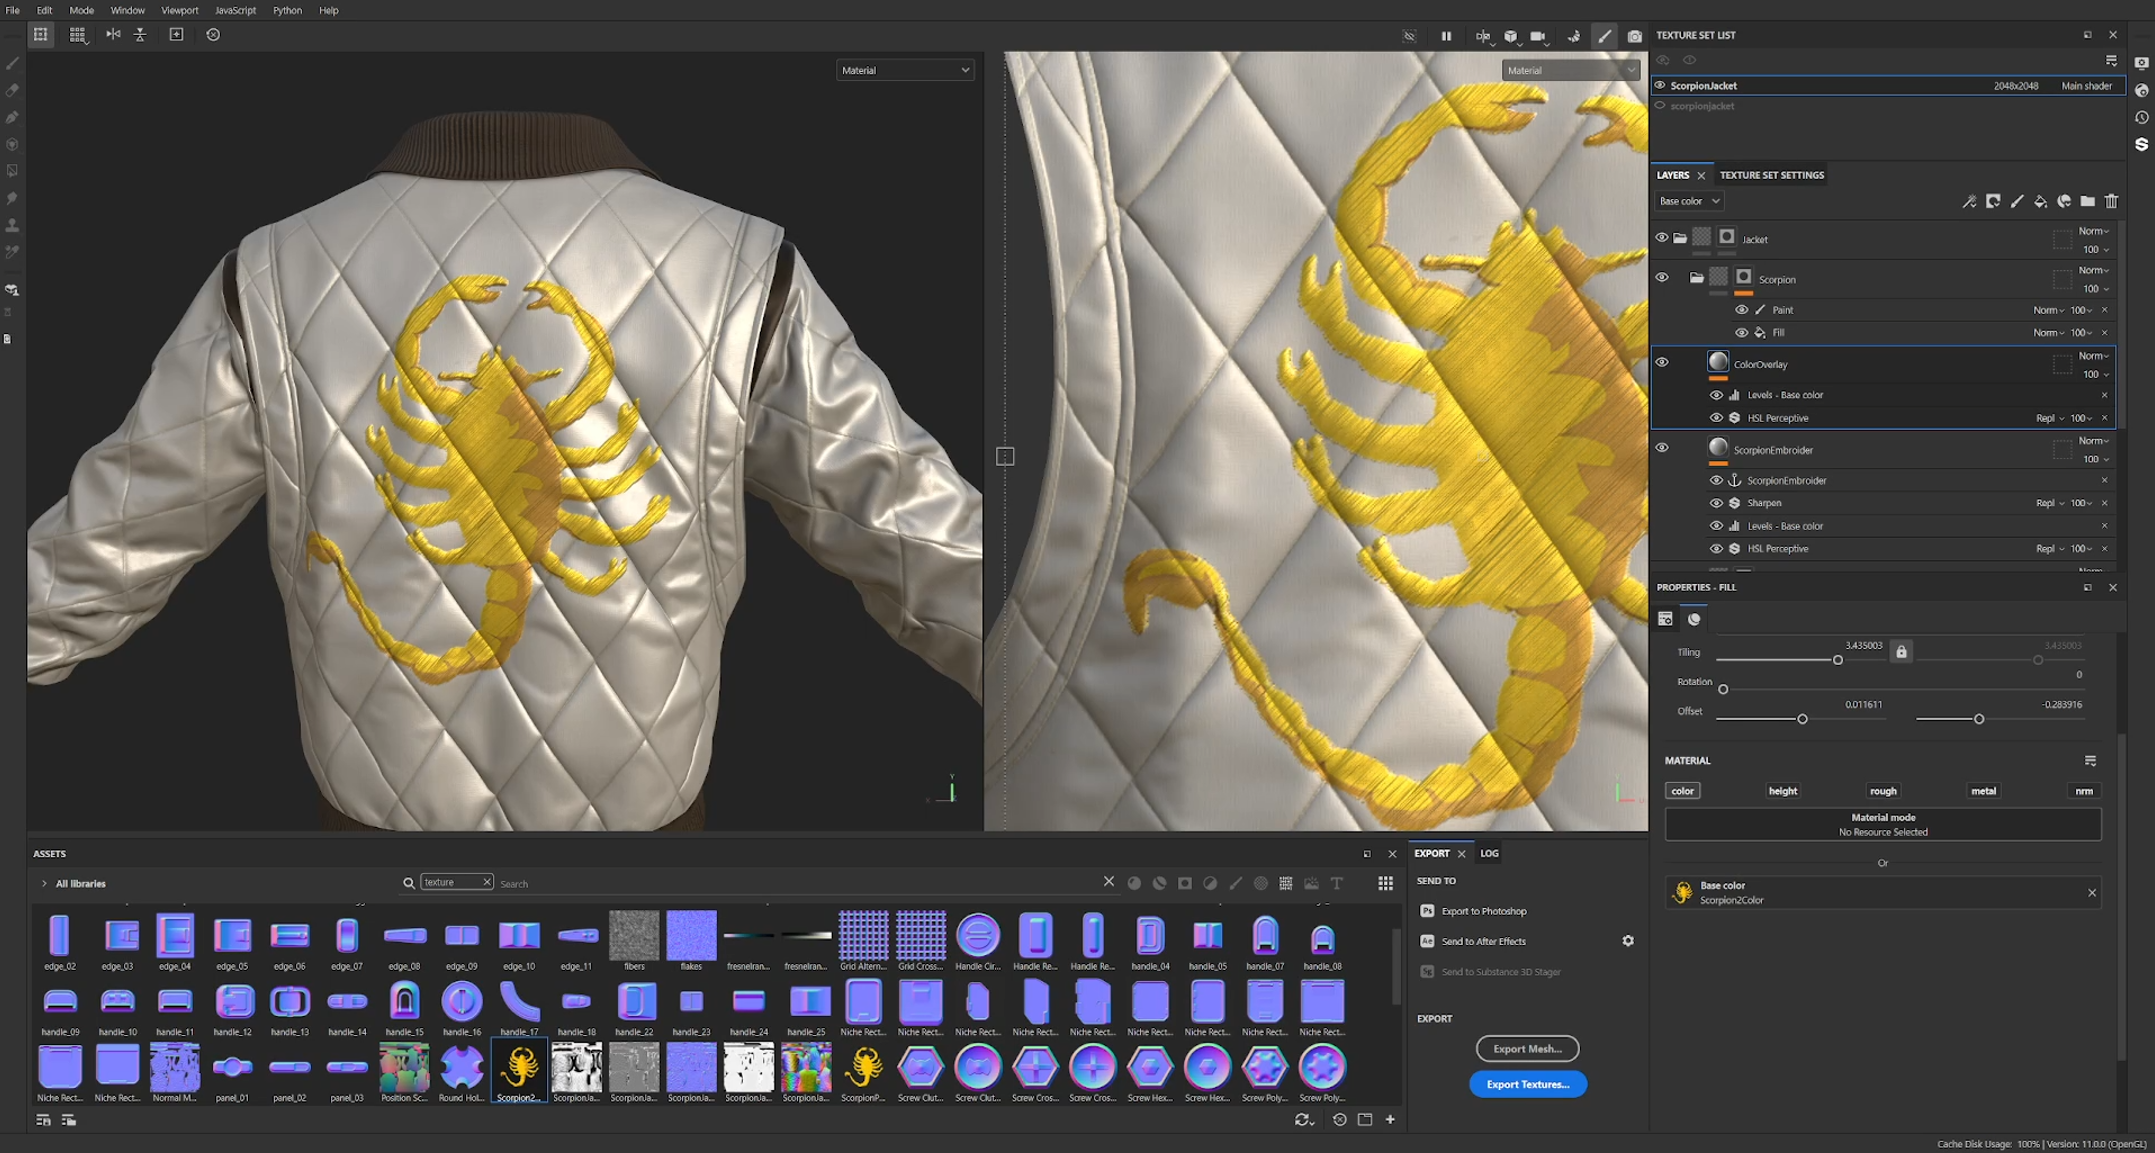Open the Base color channel dropdown
Image resolution: width=2155 pixels, height=1153 pixels.
pos(1689,201)
